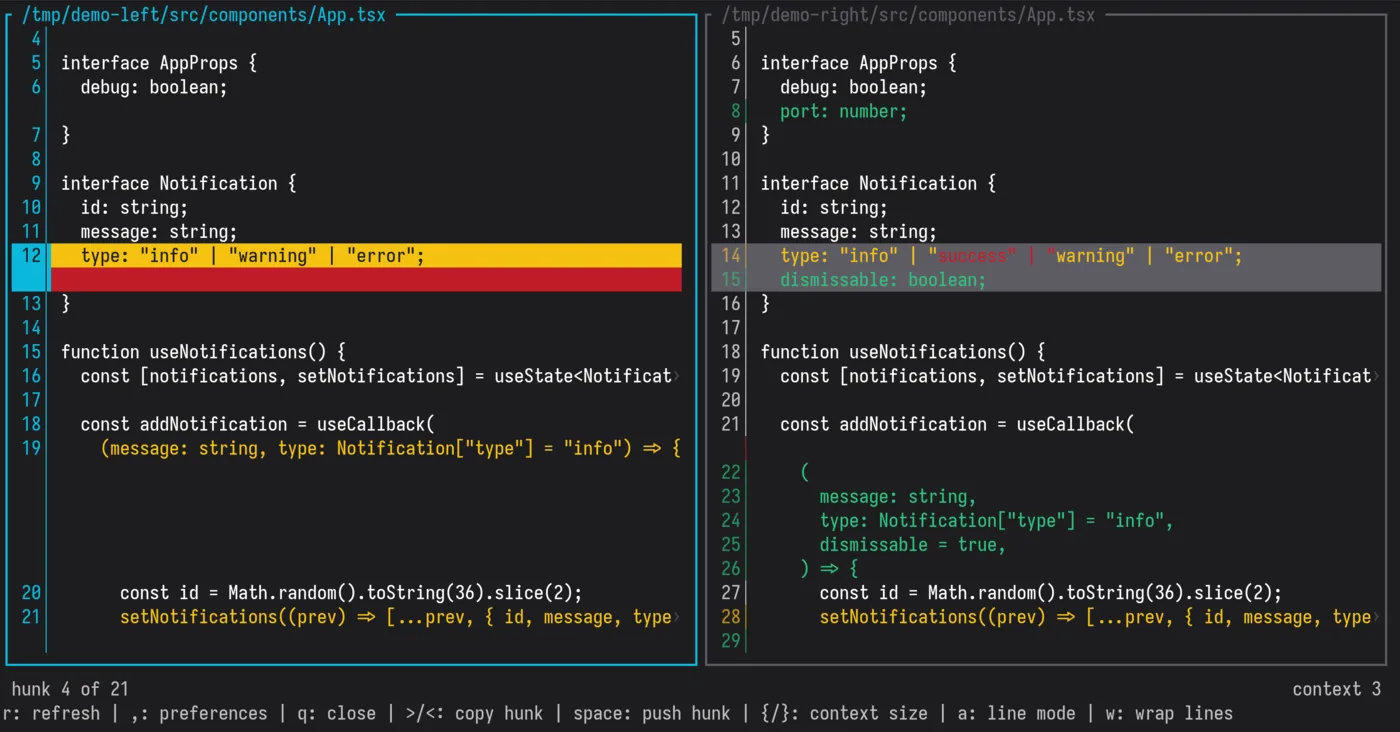Viewport: 1400px width, 732px height.
Task: Click line number 12 in left gutter
Action: coord(31,256)
